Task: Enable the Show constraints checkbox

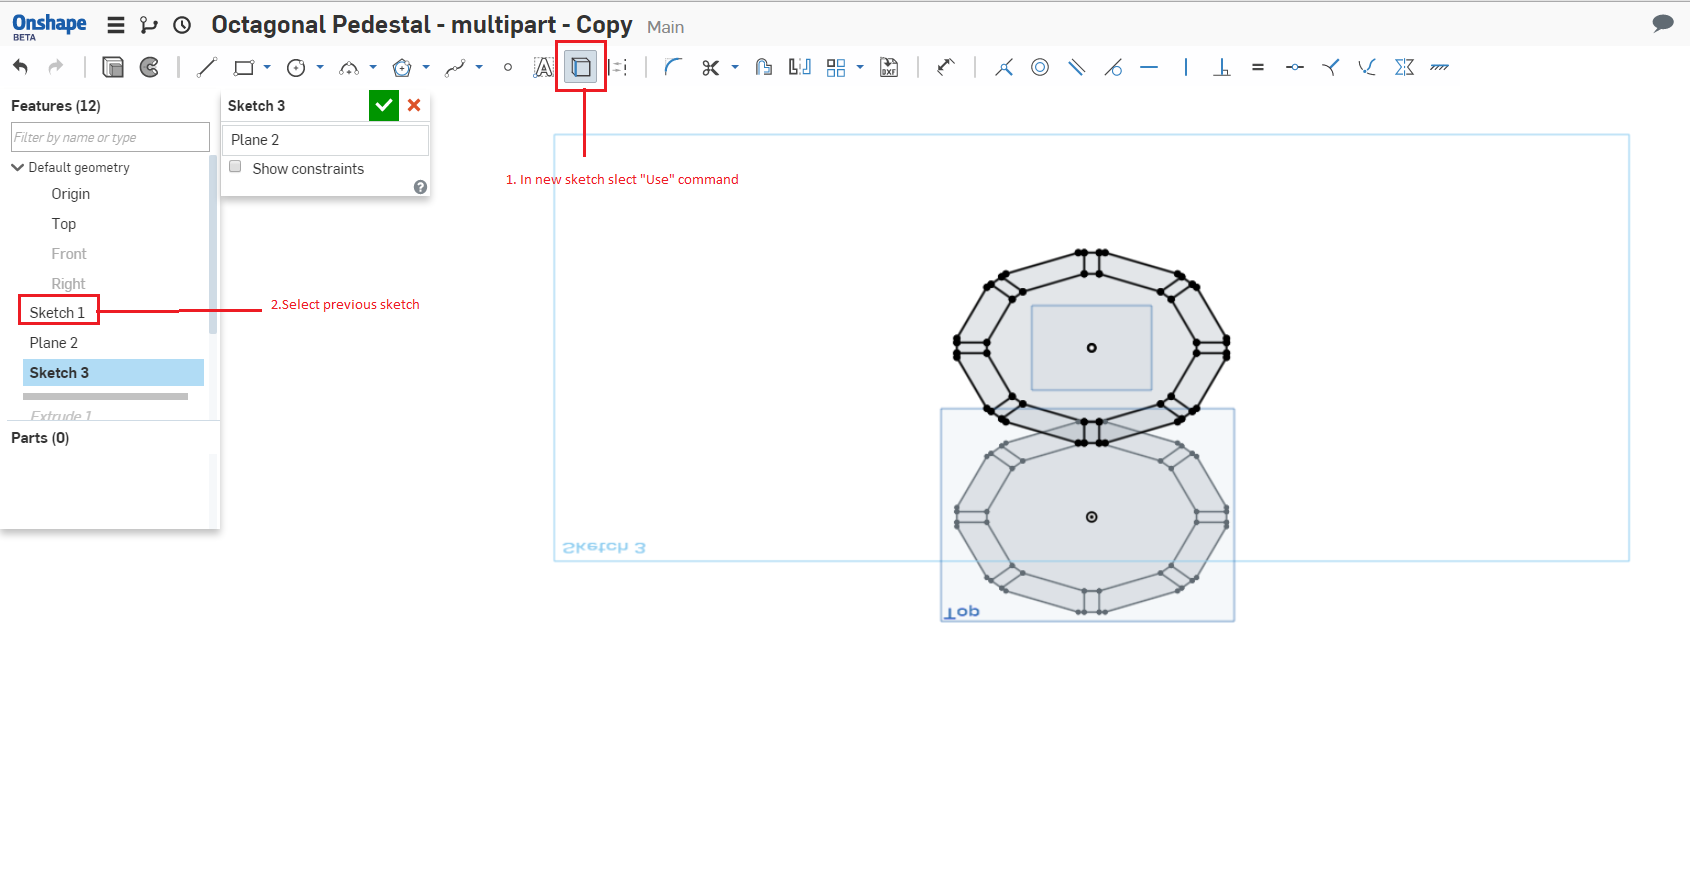Action: pyautogui.click(x=236, y=167)
